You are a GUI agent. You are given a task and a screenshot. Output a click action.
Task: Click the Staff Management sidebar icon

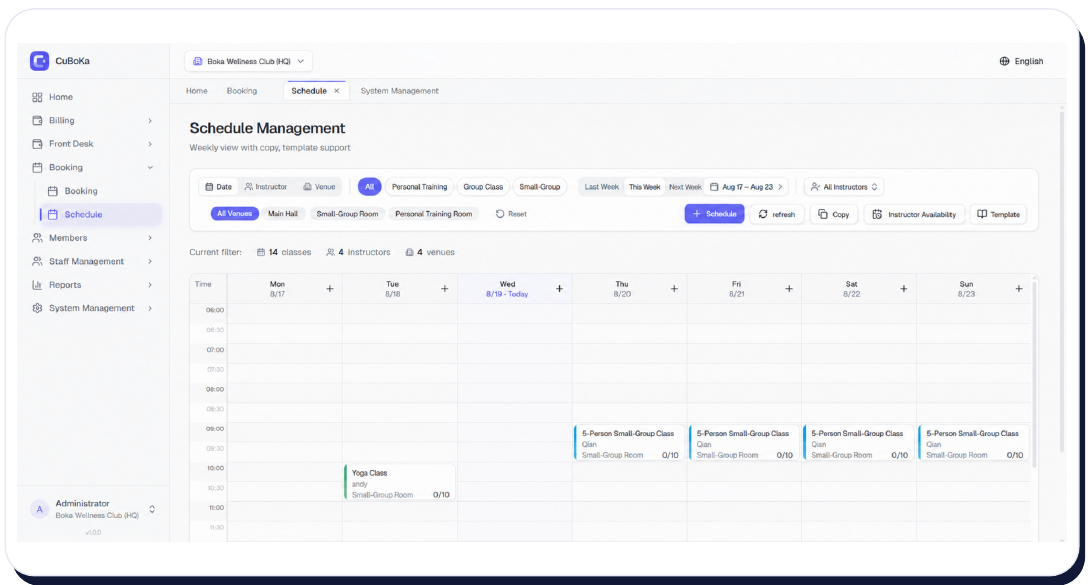(x=38, y=261)
